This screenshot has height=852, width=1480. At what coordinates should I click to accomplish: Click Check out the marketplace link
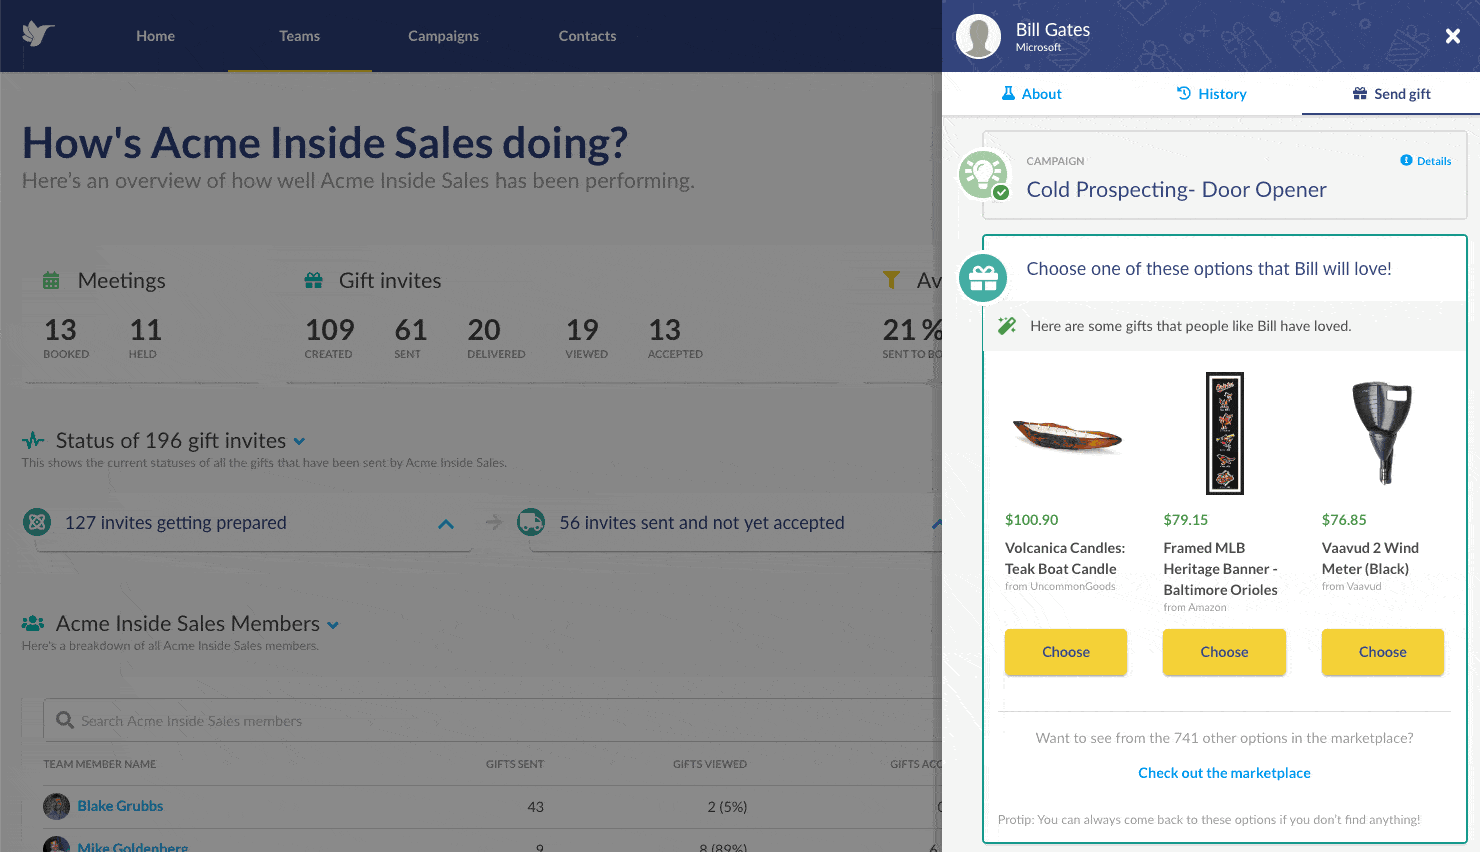tap(1224, 773)
